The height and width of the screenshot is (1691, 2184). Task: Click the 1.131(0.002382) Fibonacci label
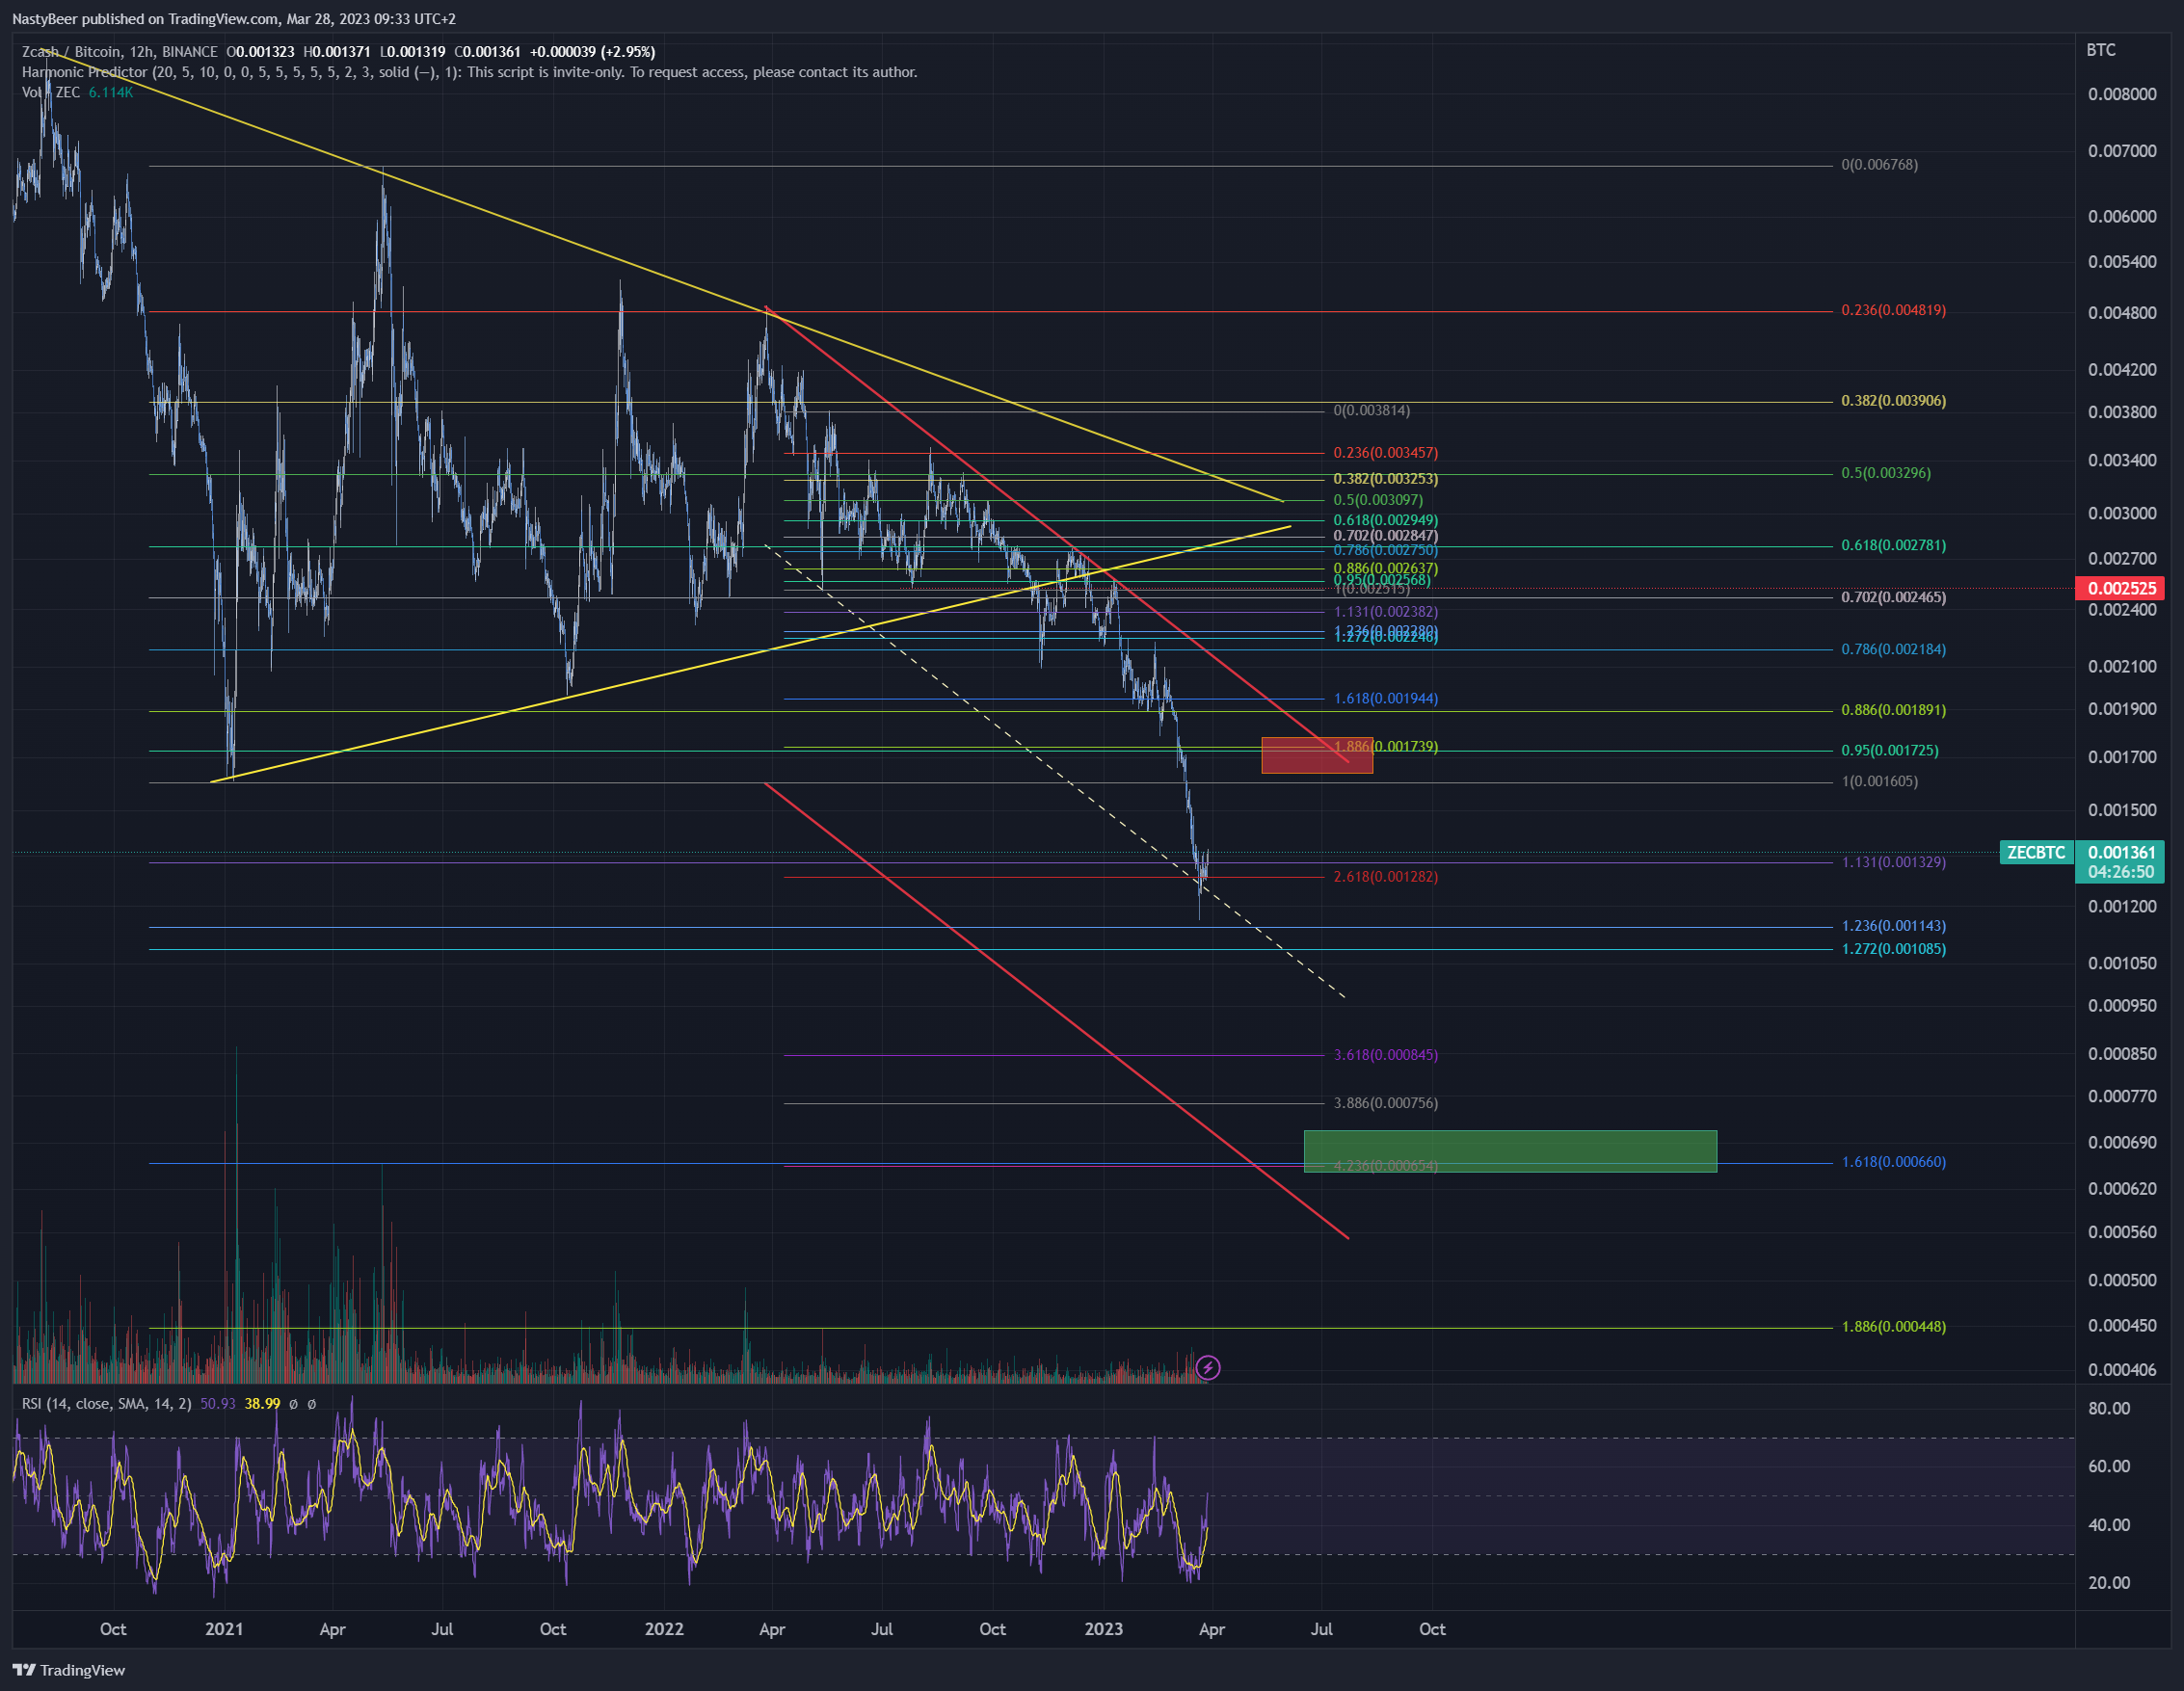coord(1385,612)
